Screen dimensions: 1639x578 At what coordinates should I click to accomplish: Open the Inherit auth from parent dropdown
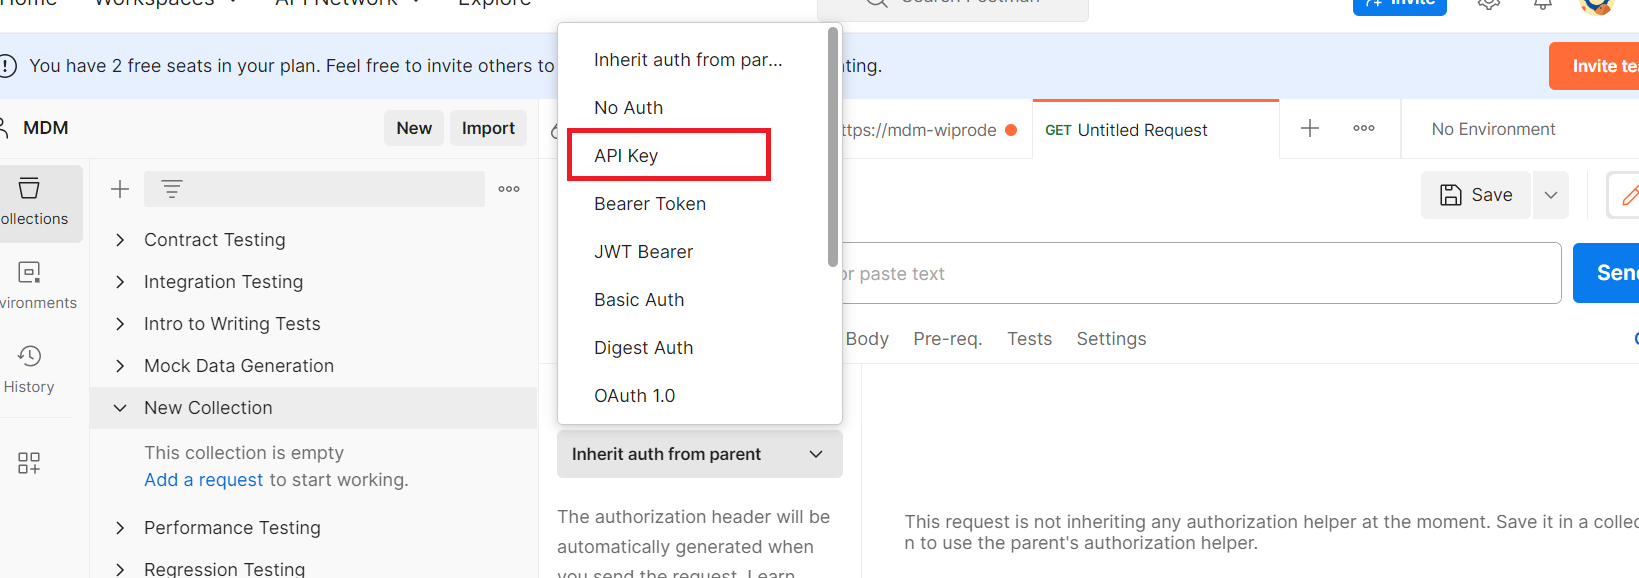[699, 454]
